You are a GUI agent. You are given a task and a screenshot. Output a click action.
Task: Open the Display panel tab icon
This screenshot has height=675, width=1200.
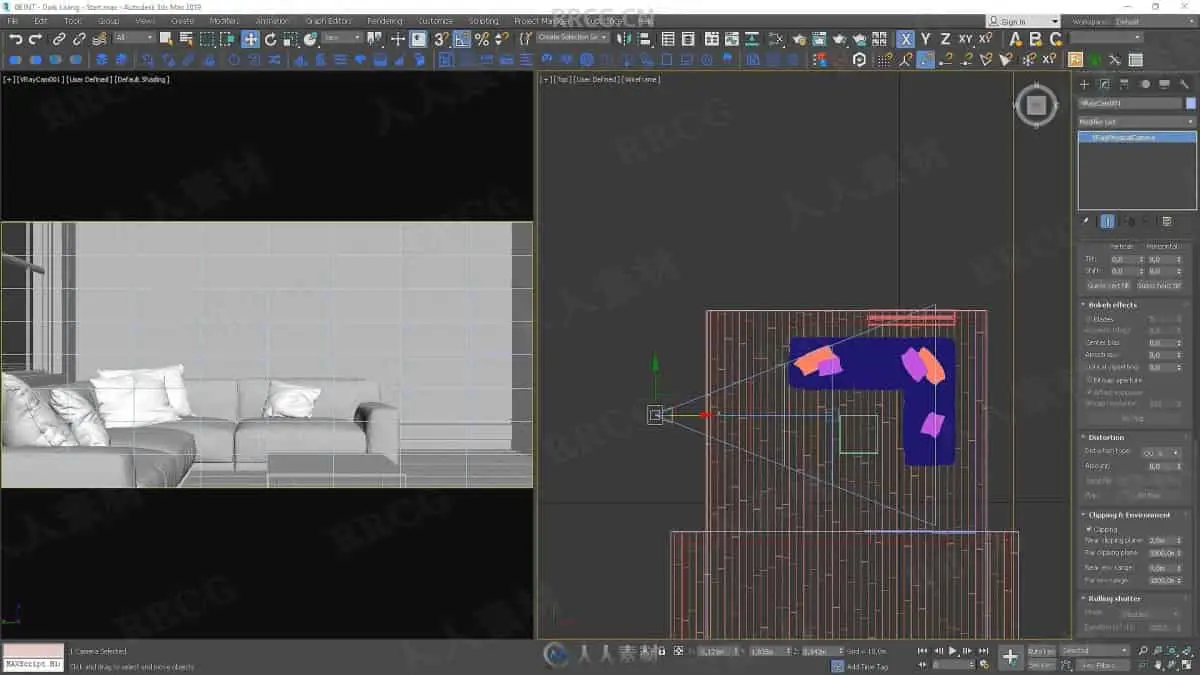[1164, 84]
